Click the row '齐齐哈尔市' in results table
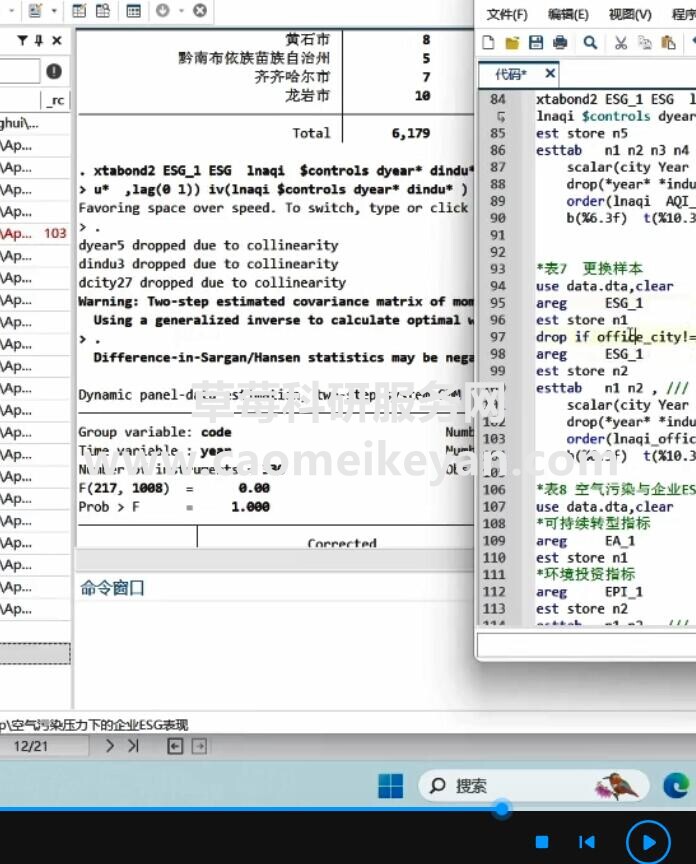The image size is (696, 864). click(293, 77)
